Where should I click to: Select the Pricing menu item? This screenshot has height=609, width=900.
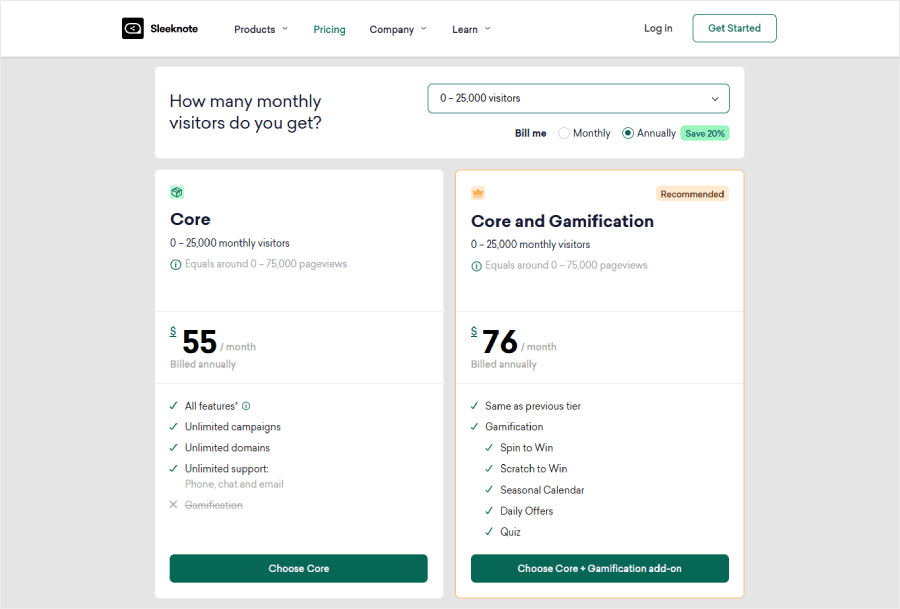coord(329,29)
